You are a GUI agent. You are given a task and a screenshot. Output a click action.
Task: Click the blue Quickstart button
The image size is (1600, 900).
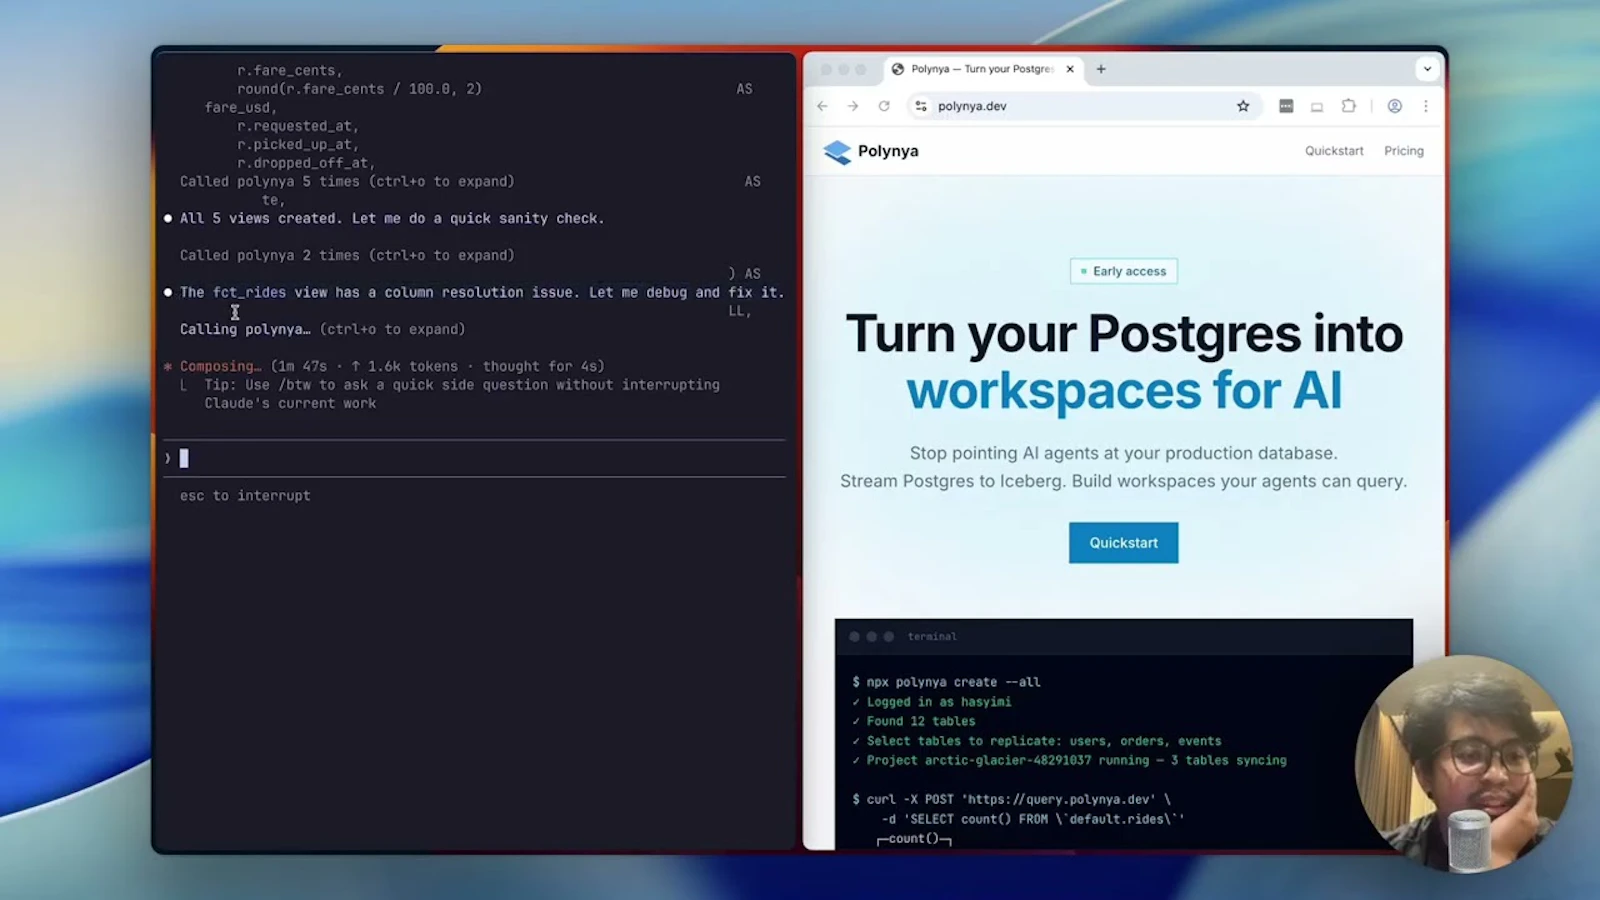[1124, 543]
